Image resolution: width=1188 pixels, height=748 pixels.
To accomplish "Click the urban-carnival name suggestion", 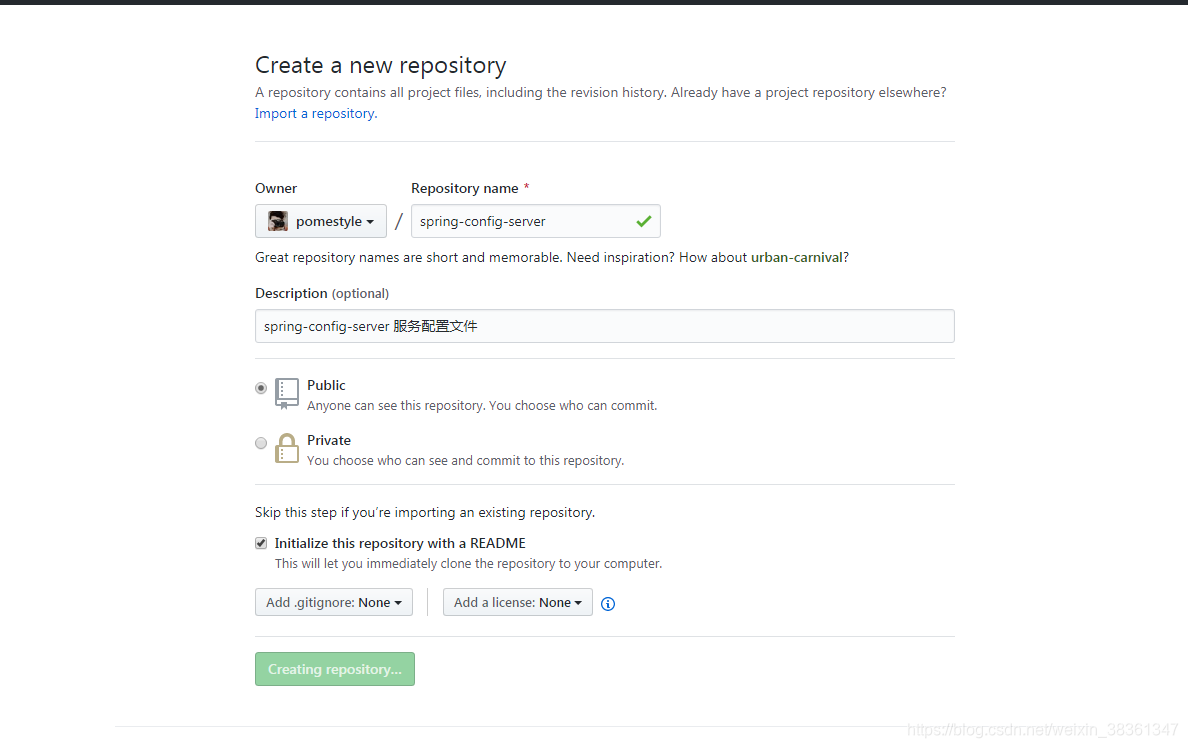I will click(x=796, y=258).
